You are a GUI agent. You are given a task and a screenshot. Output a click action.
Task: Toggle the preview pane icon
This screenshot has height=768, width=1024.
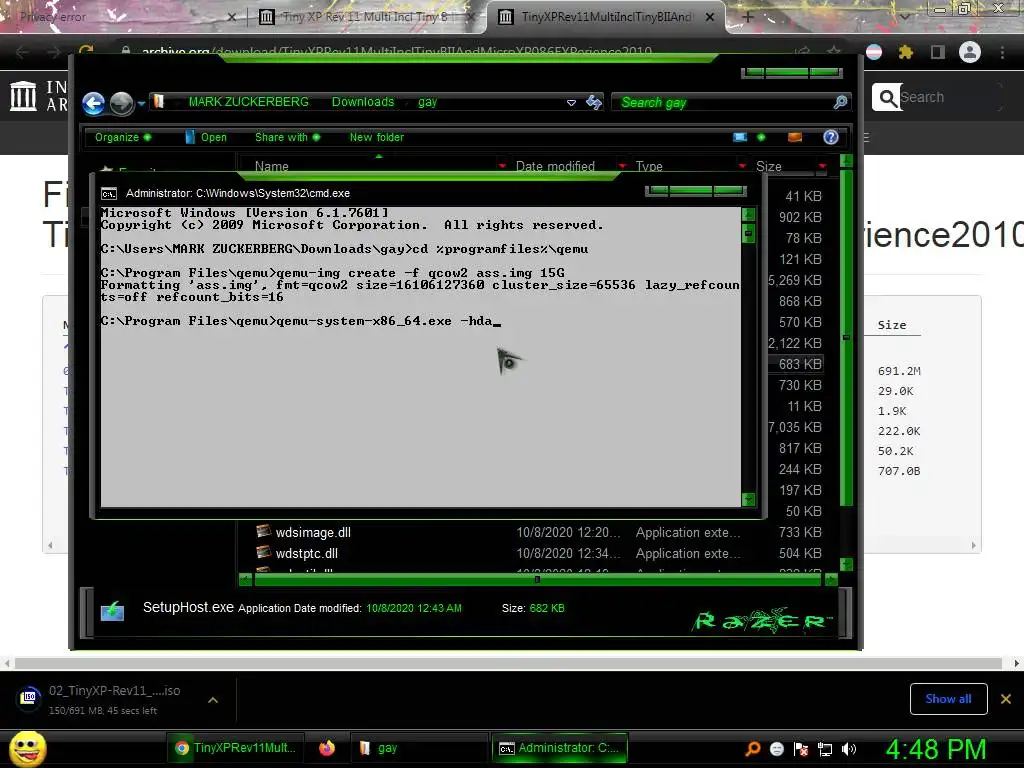point(795,137)
